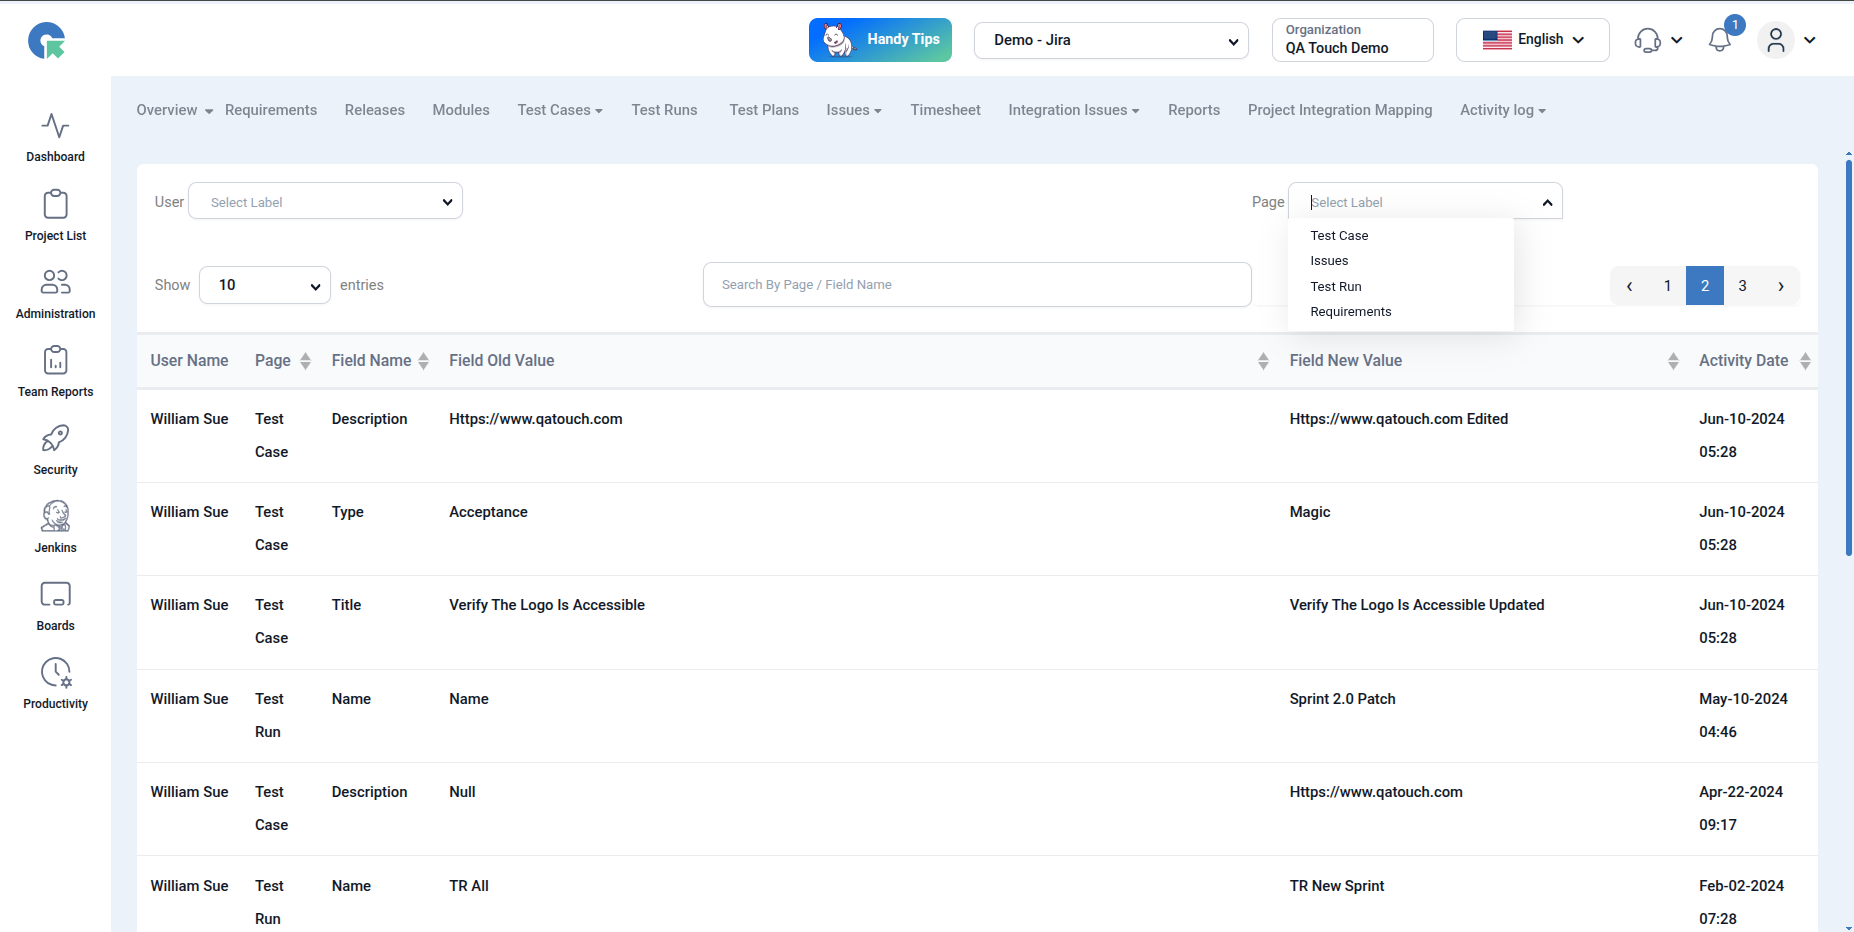This screenshot has width=1854, height=932.
Task: Open the Demo - Jira project dropdown
Action: pos(1110,41)
